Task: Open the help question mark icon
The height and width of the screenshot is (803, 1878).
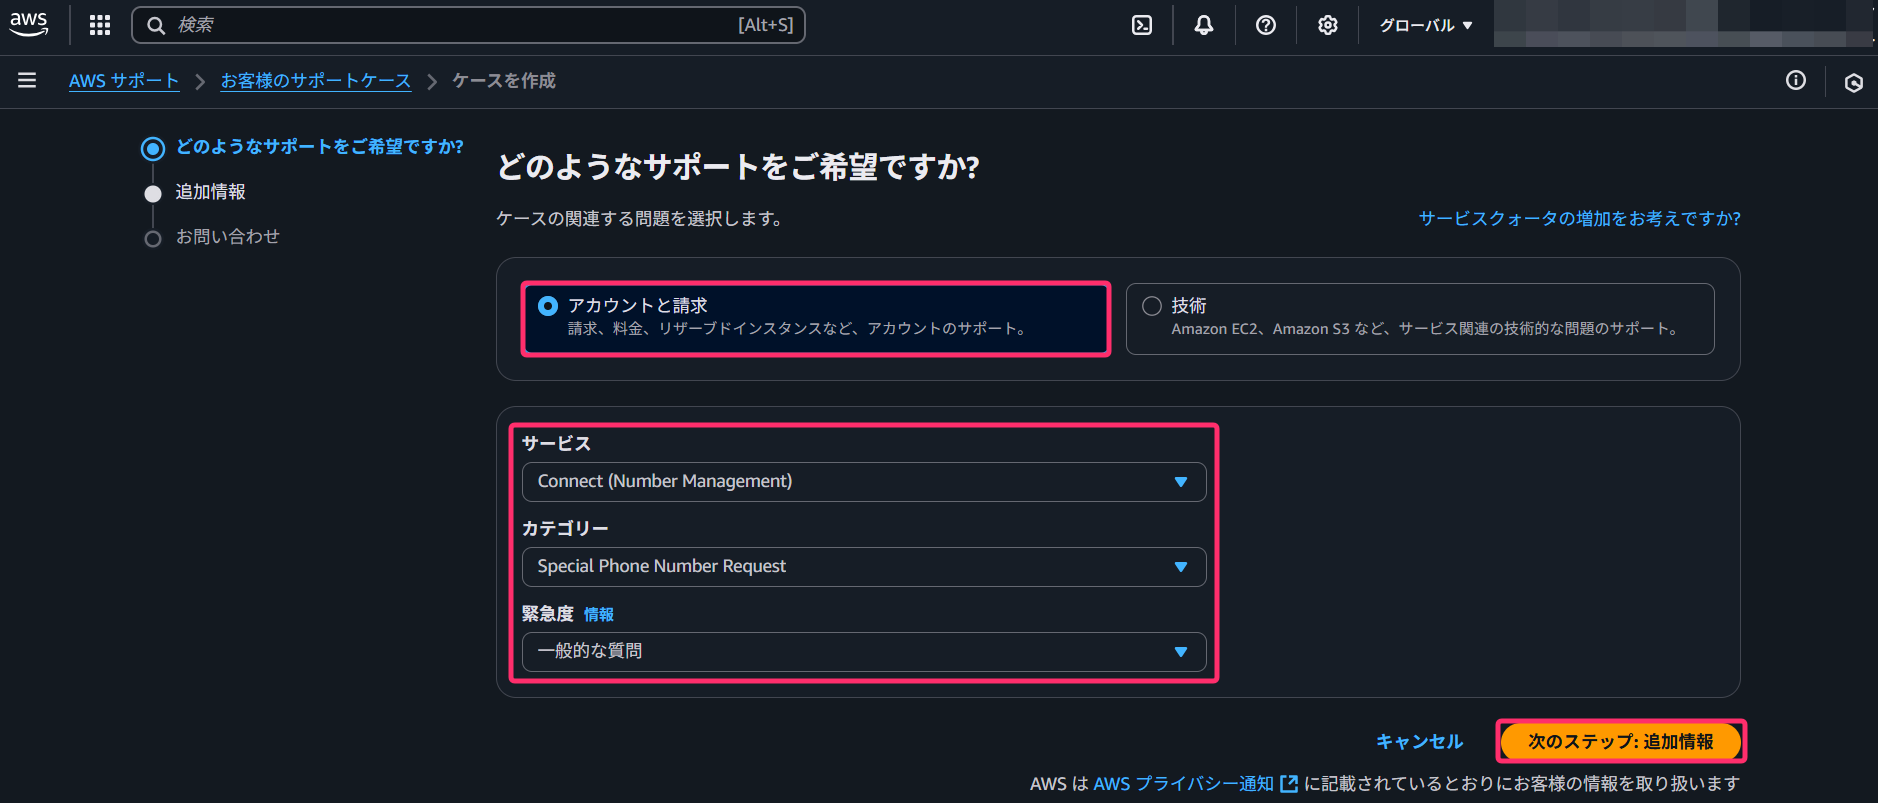Action: [1266, 25]
